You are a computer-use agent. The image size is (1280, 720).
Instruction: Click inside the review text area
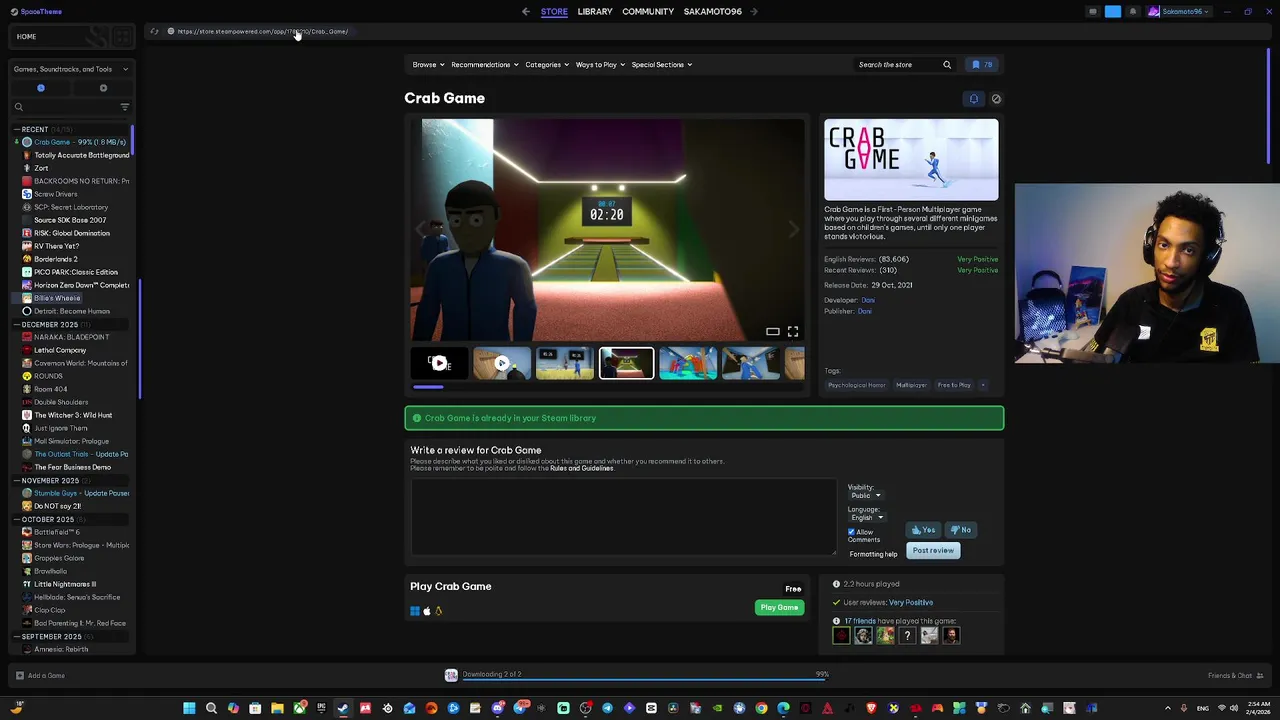coord(623,517)
